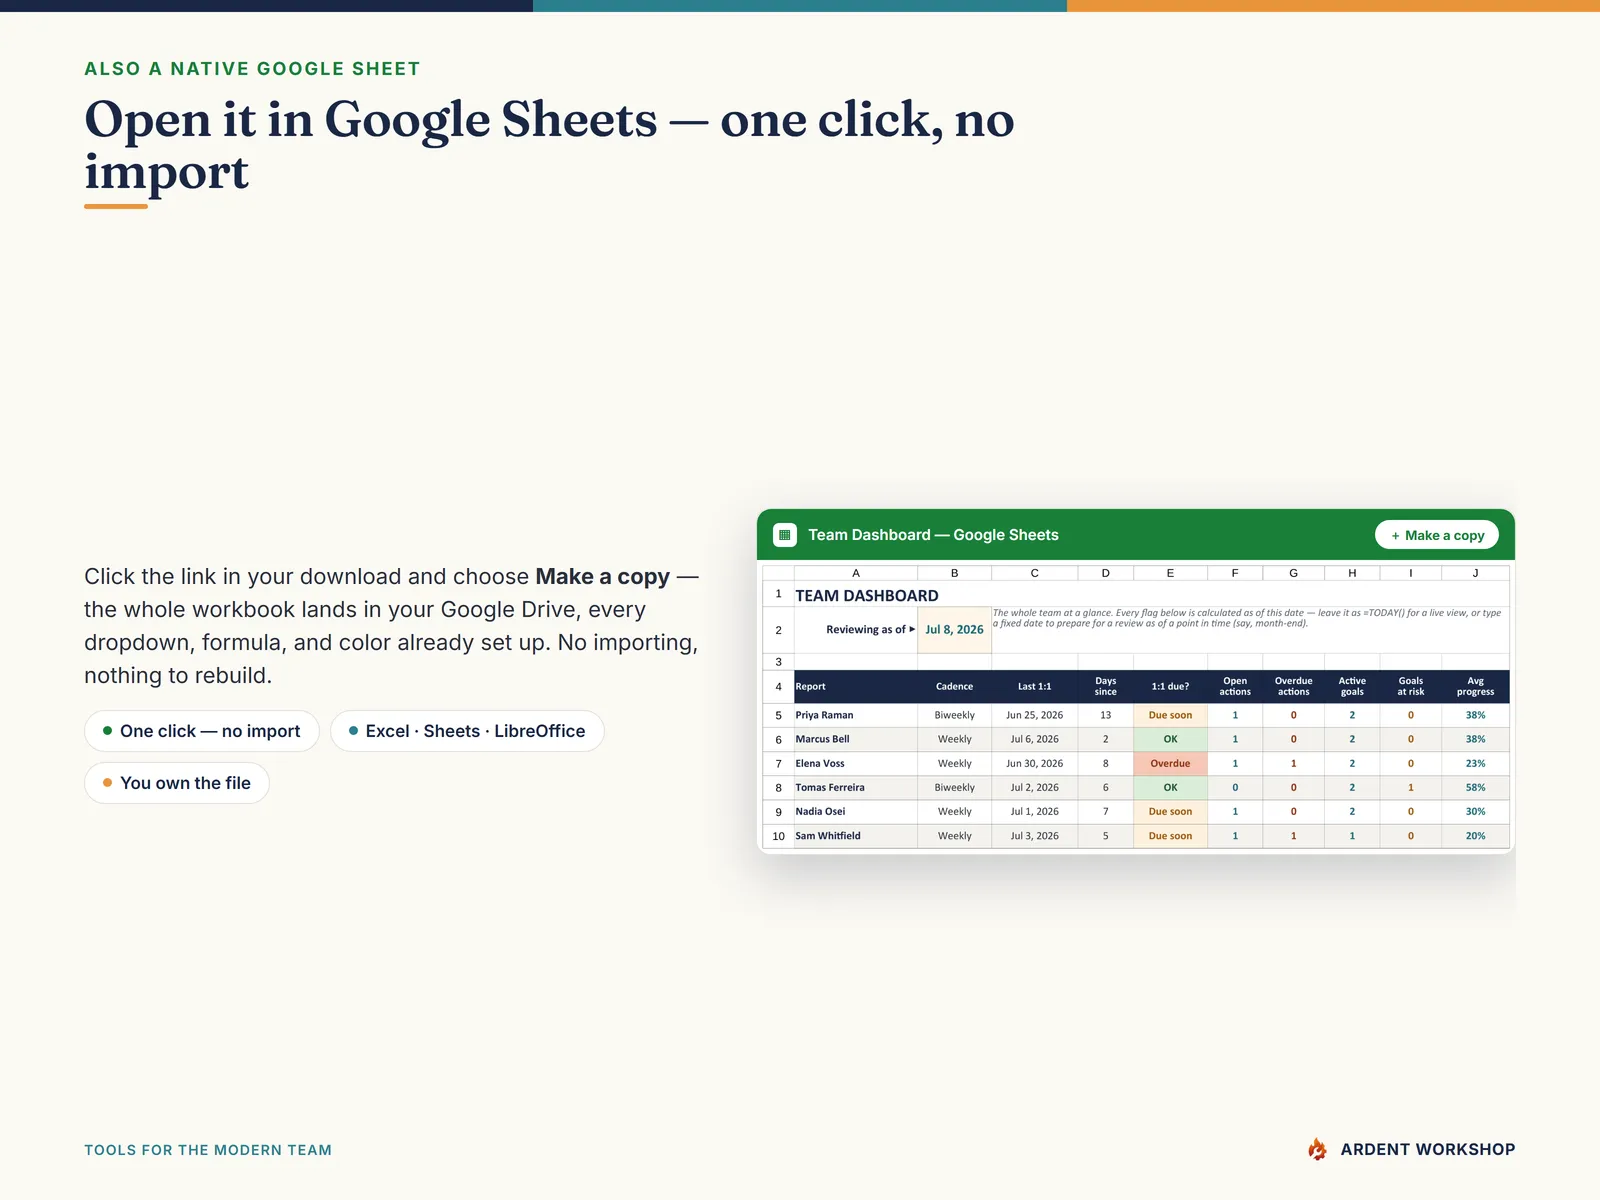
Task: Select the column E header
Action: (x=1170, y=573)
